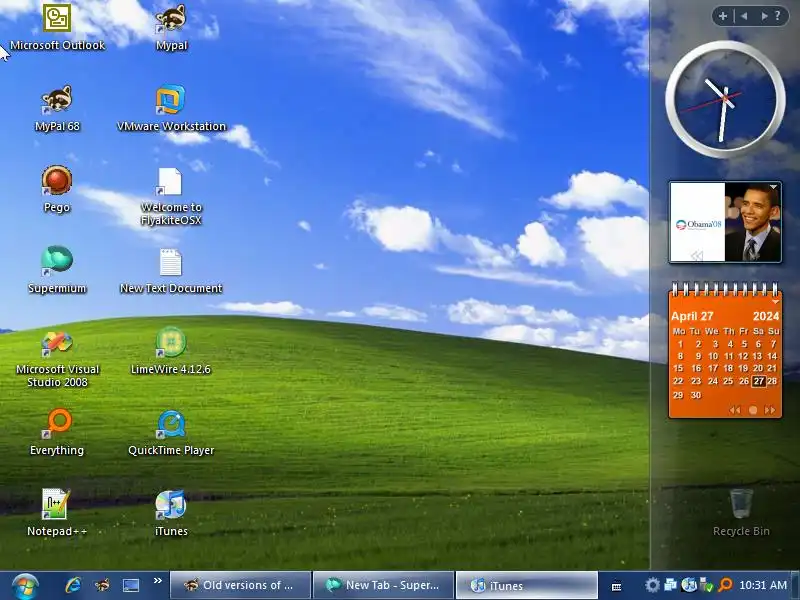Launch Internet Explorer from Quick Launch
The width and height of the screenshot is (800, 600).
click(73, 585)
